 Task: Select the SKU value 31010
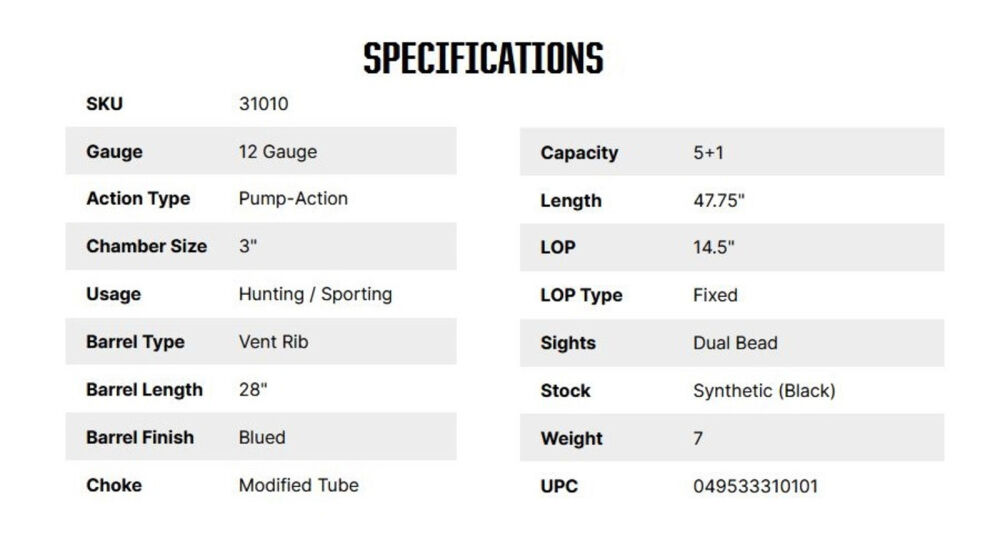point(263,103)
